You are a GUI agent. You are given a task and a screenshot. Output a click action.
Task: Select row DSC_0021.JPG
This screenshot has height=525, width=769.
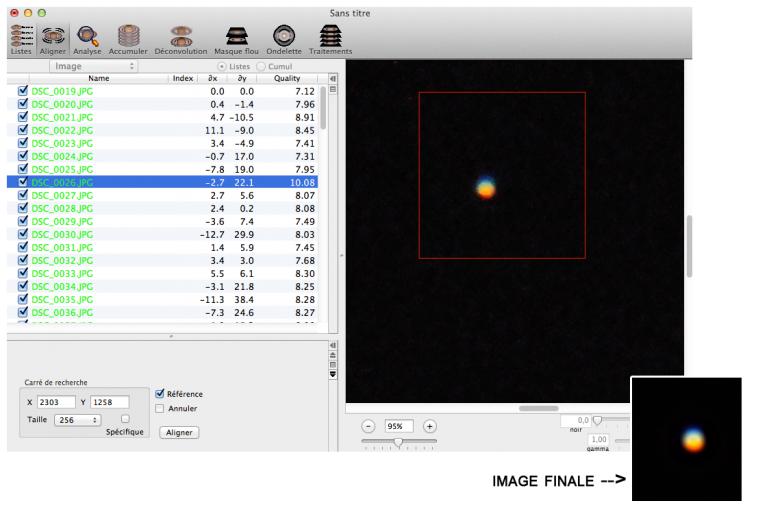click(162, 117)
